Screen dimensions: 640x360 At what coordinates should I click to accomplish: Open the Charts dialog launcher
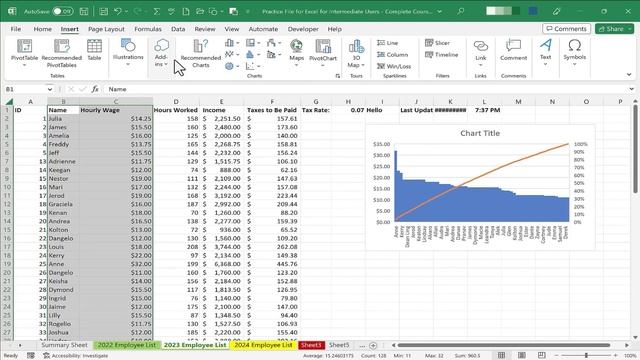pos(338,76)
